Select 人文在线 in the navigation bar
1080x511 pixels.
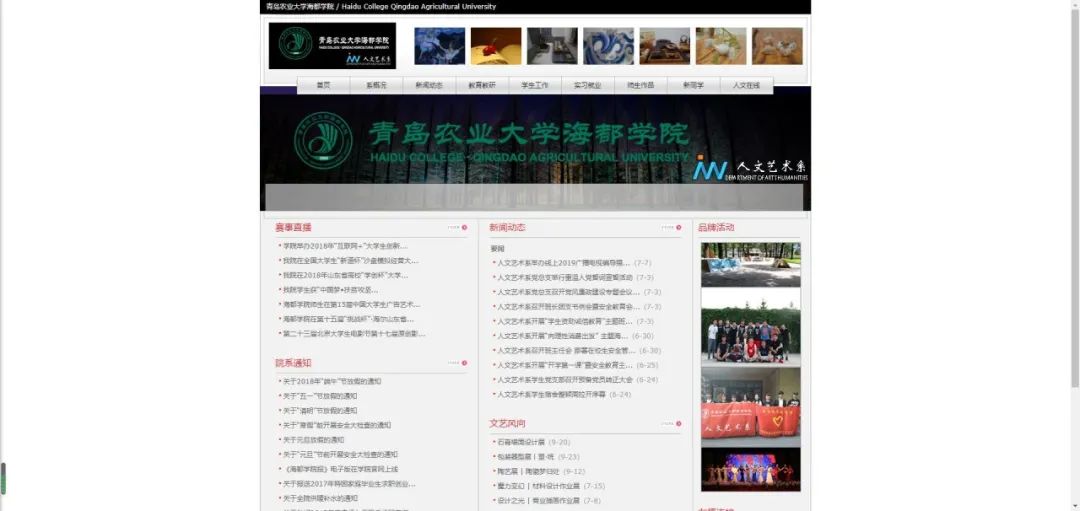coord(746,86)
